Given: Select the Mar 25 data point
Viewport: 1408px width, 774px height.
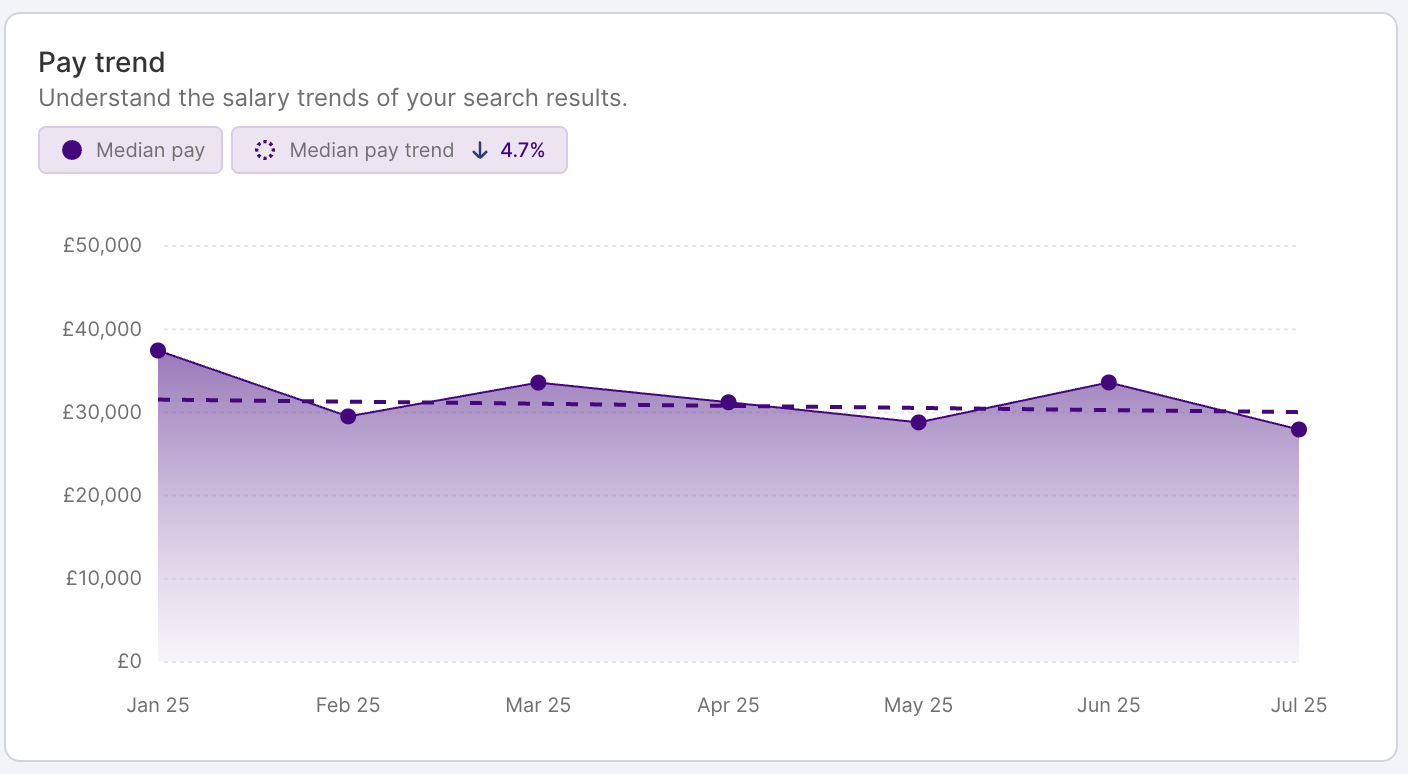Looking at the screenshot, I should click(538, 383).
